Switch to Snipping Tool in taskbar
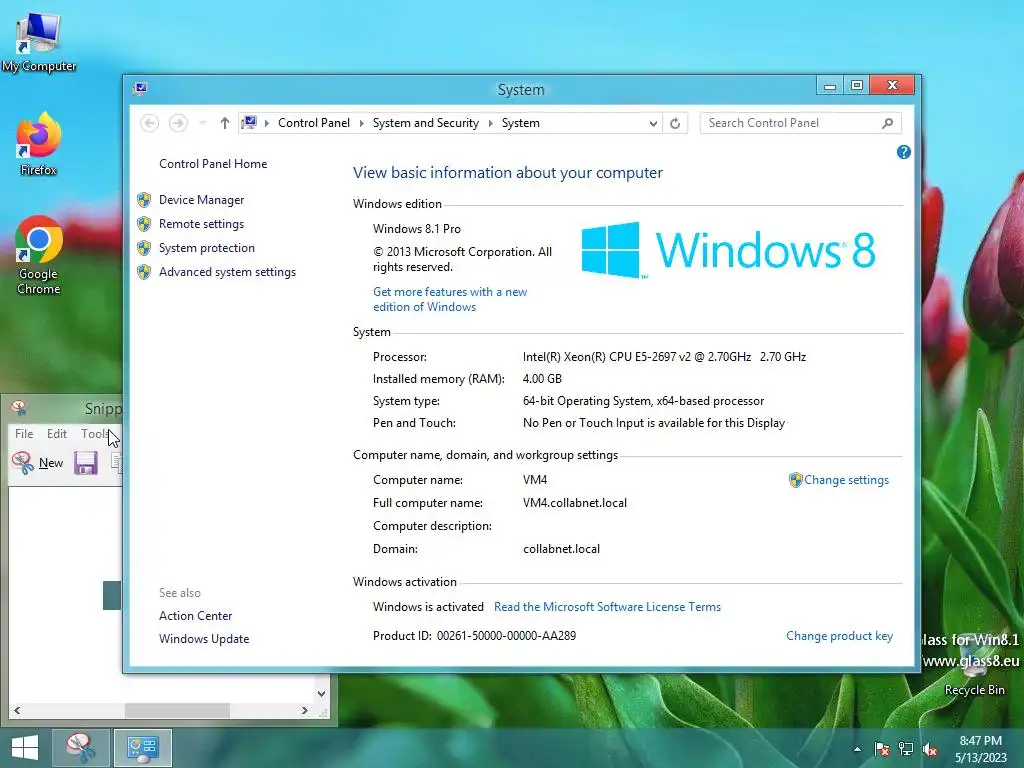This screenshot has height=768, width=1024. 80,748
